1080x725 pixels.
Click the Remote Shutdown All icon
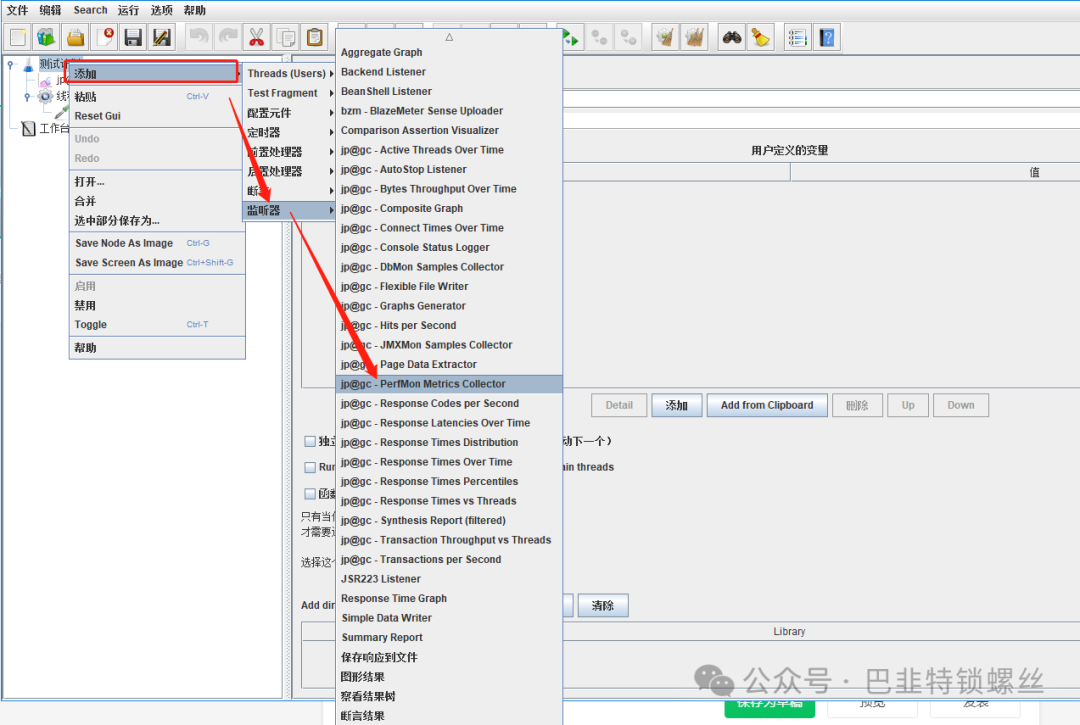629,37
